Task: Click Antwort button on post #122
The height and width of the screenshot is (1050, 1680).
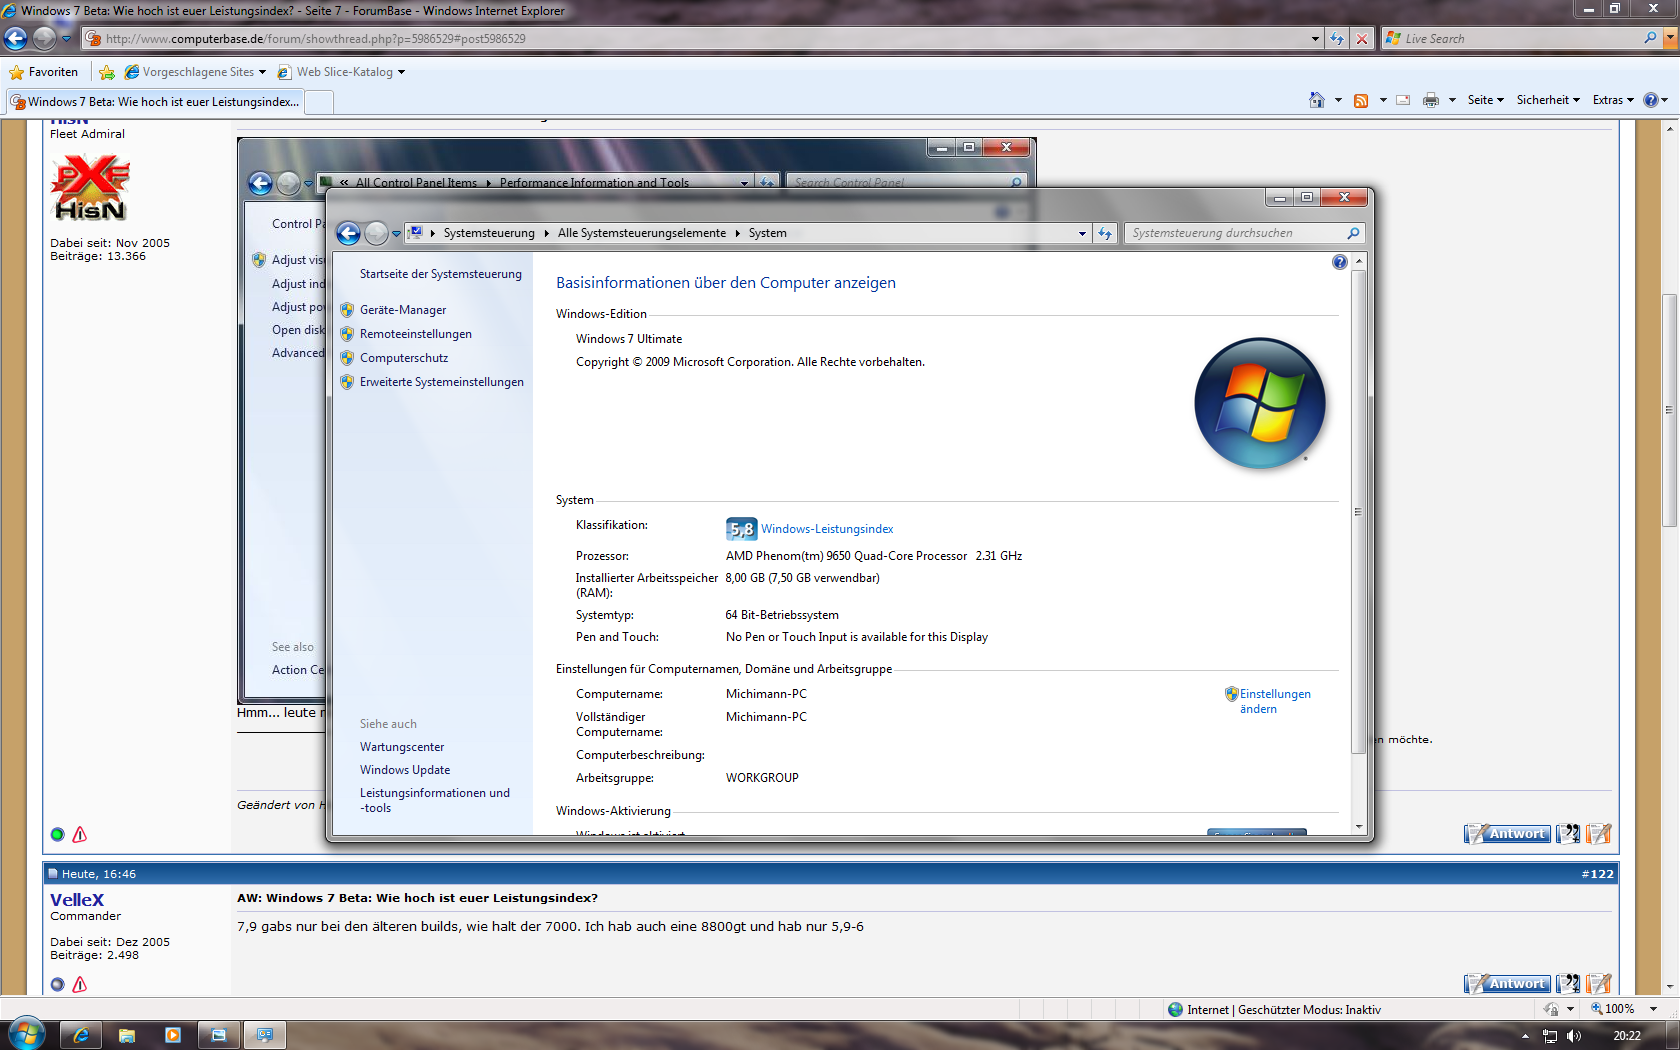Action: pos(1508,984)
